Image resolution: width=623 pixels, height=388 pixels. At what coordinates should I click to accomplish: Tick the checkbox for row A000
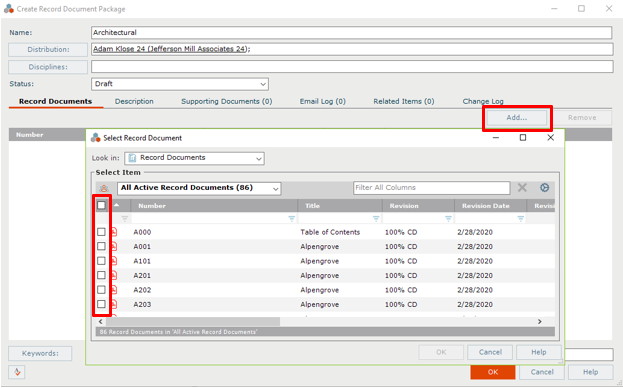coord(101,232)
